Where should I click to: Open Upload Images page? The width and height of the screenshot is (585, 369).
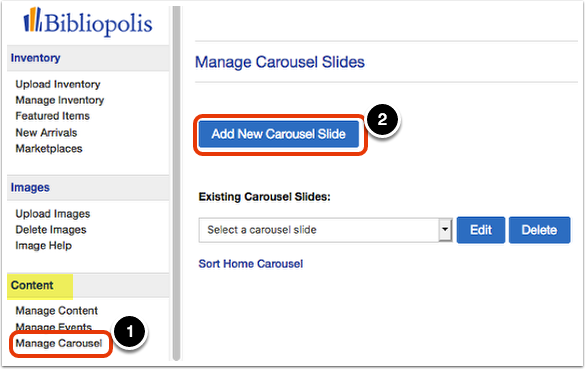point(53,214)
